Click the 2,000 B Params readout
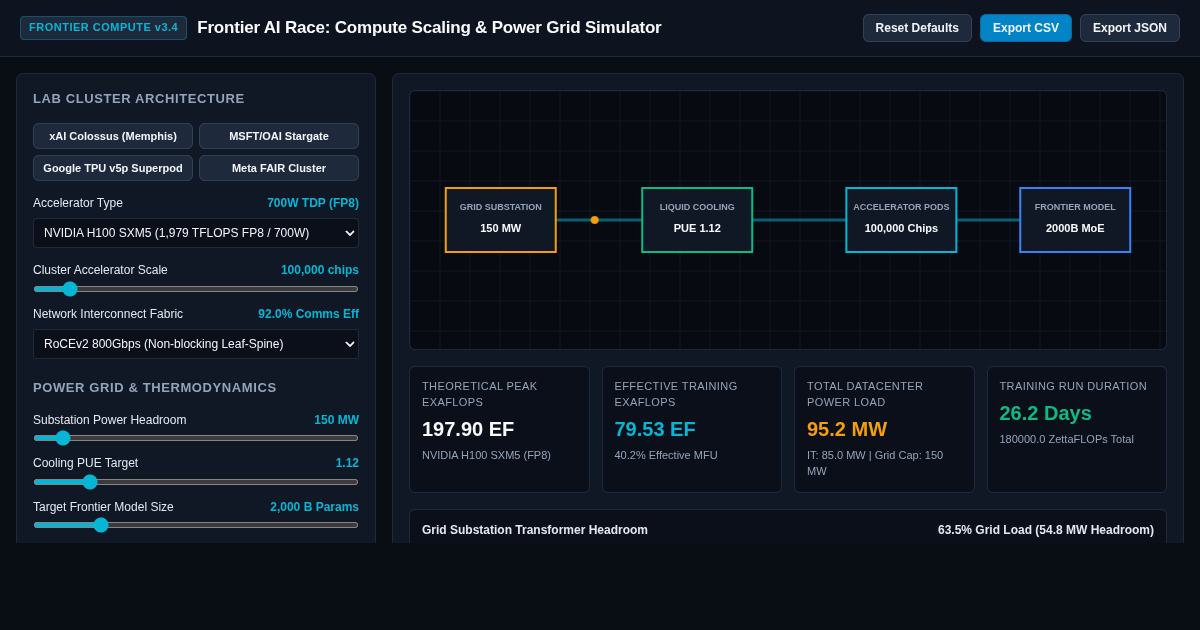 (314, 507)
